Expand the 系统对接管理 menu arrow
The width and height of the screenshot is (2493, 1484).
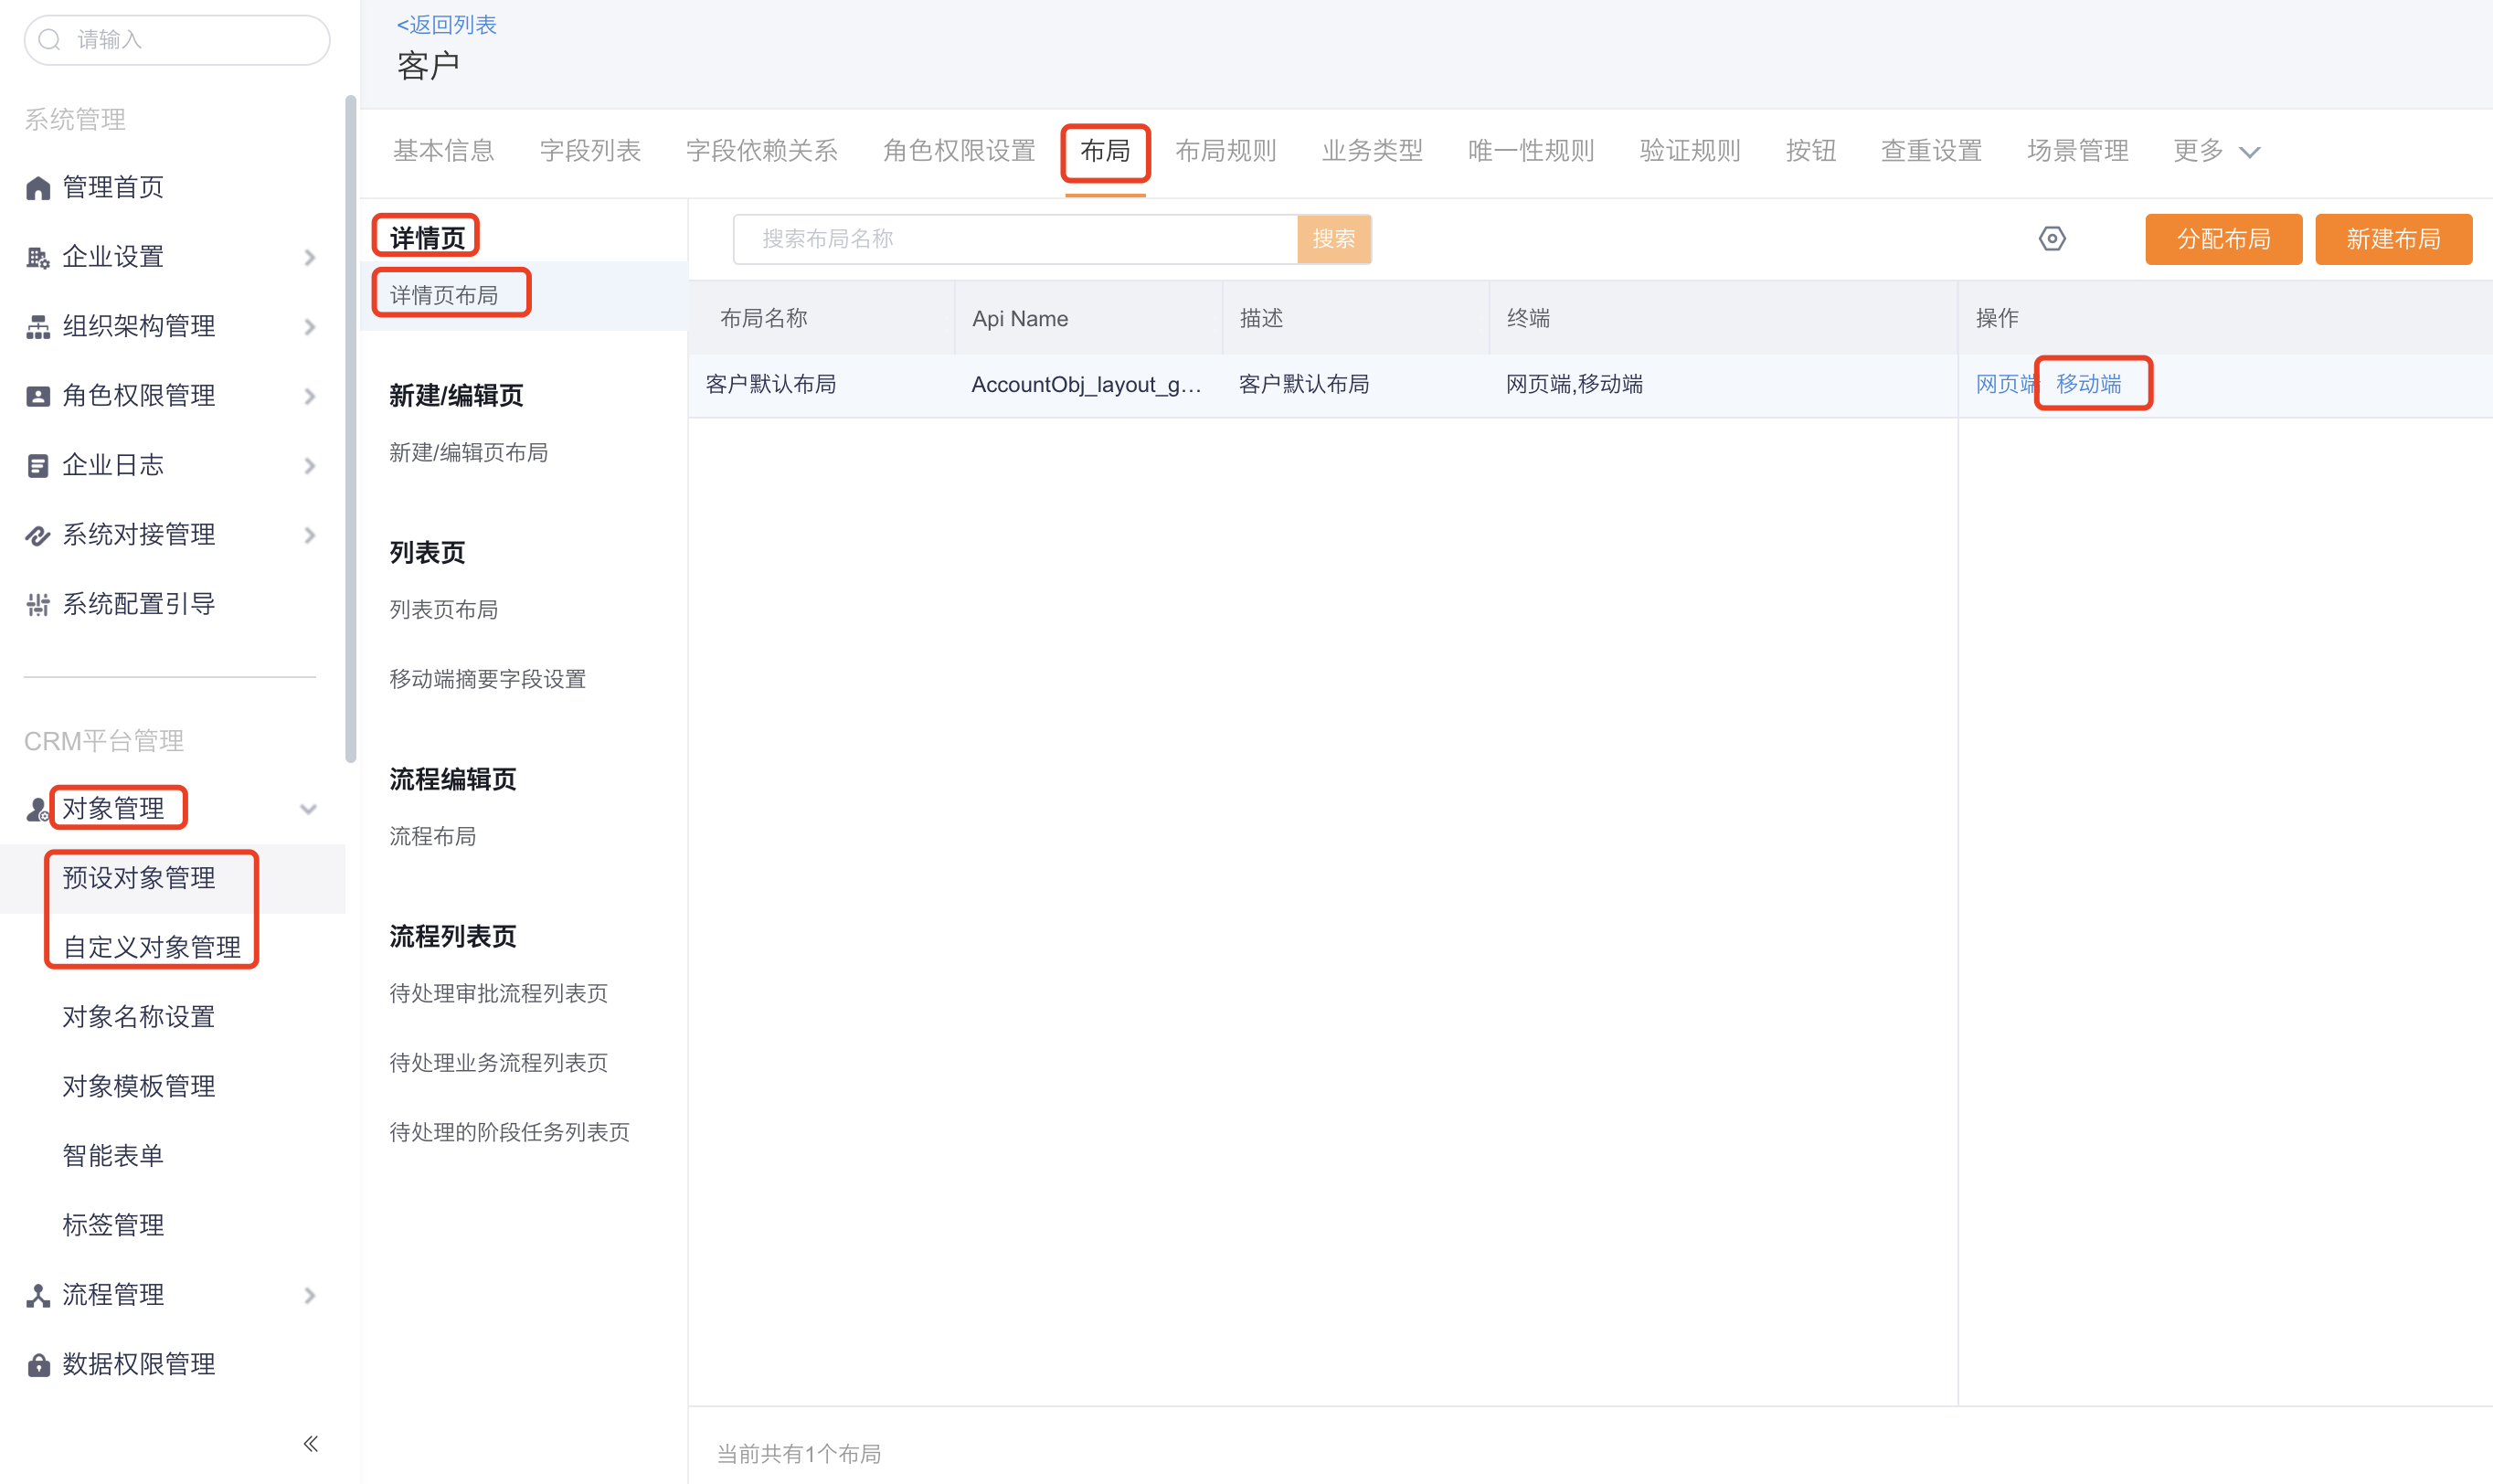pyautogui.click(x=310, y=536)
